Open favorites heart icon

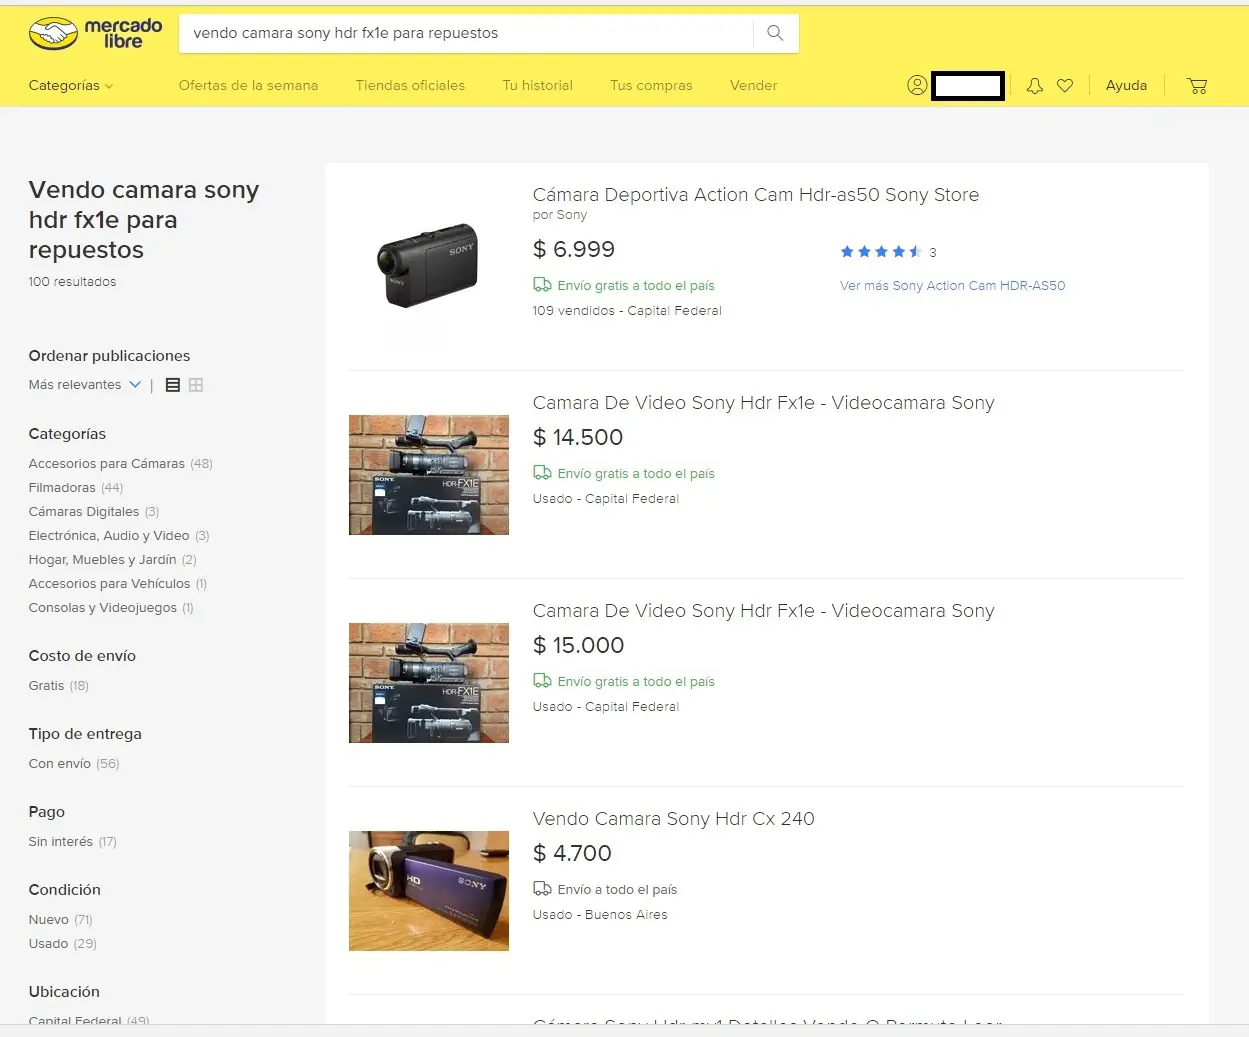(x=1065, y=86)
